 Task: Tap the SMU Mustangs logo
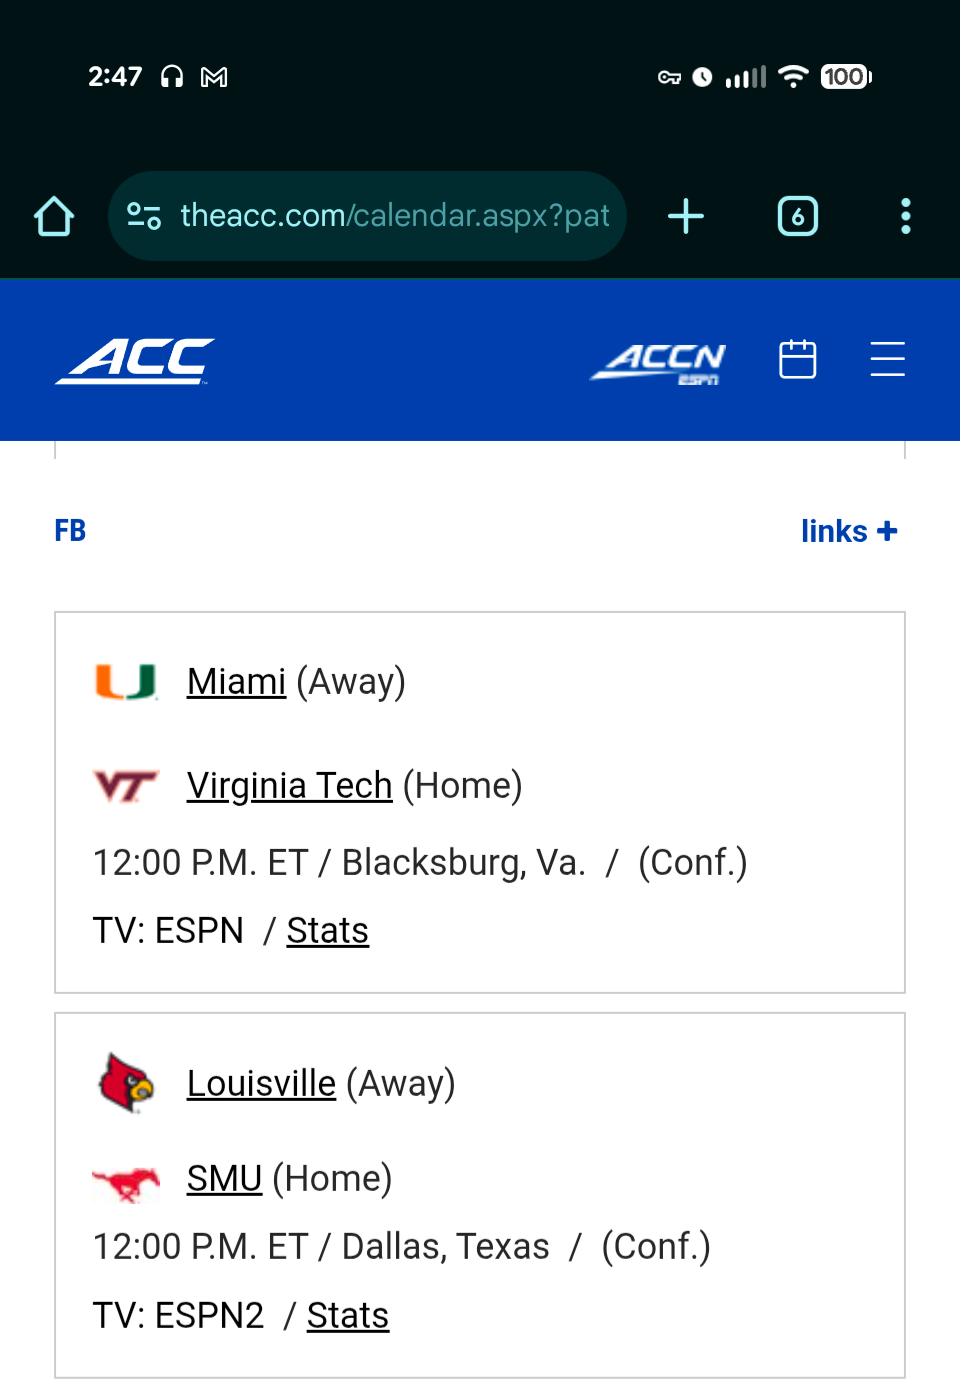126,1182
